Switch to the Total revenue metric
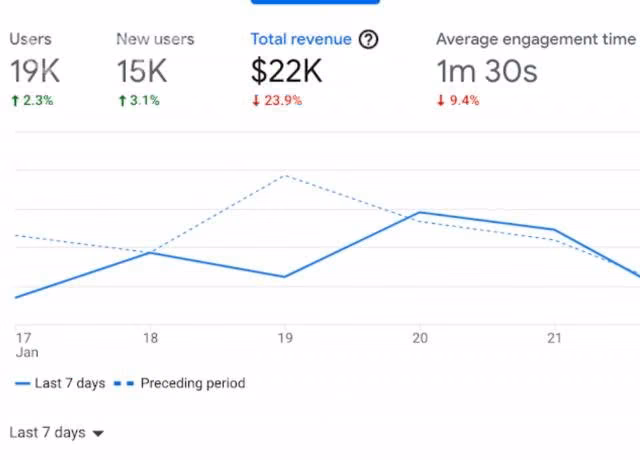The height and width of the screenshot is (460, 640). pyautogui.click(x=301, y=39)
